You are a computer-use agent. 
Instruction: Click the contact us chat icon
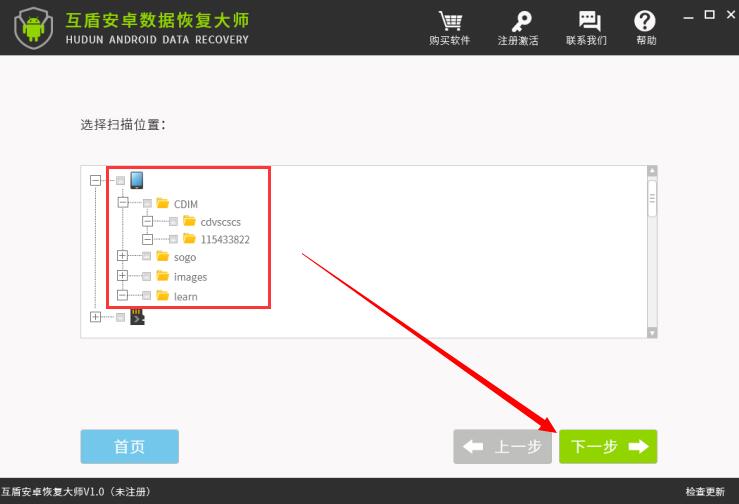(x=589, y=21)
